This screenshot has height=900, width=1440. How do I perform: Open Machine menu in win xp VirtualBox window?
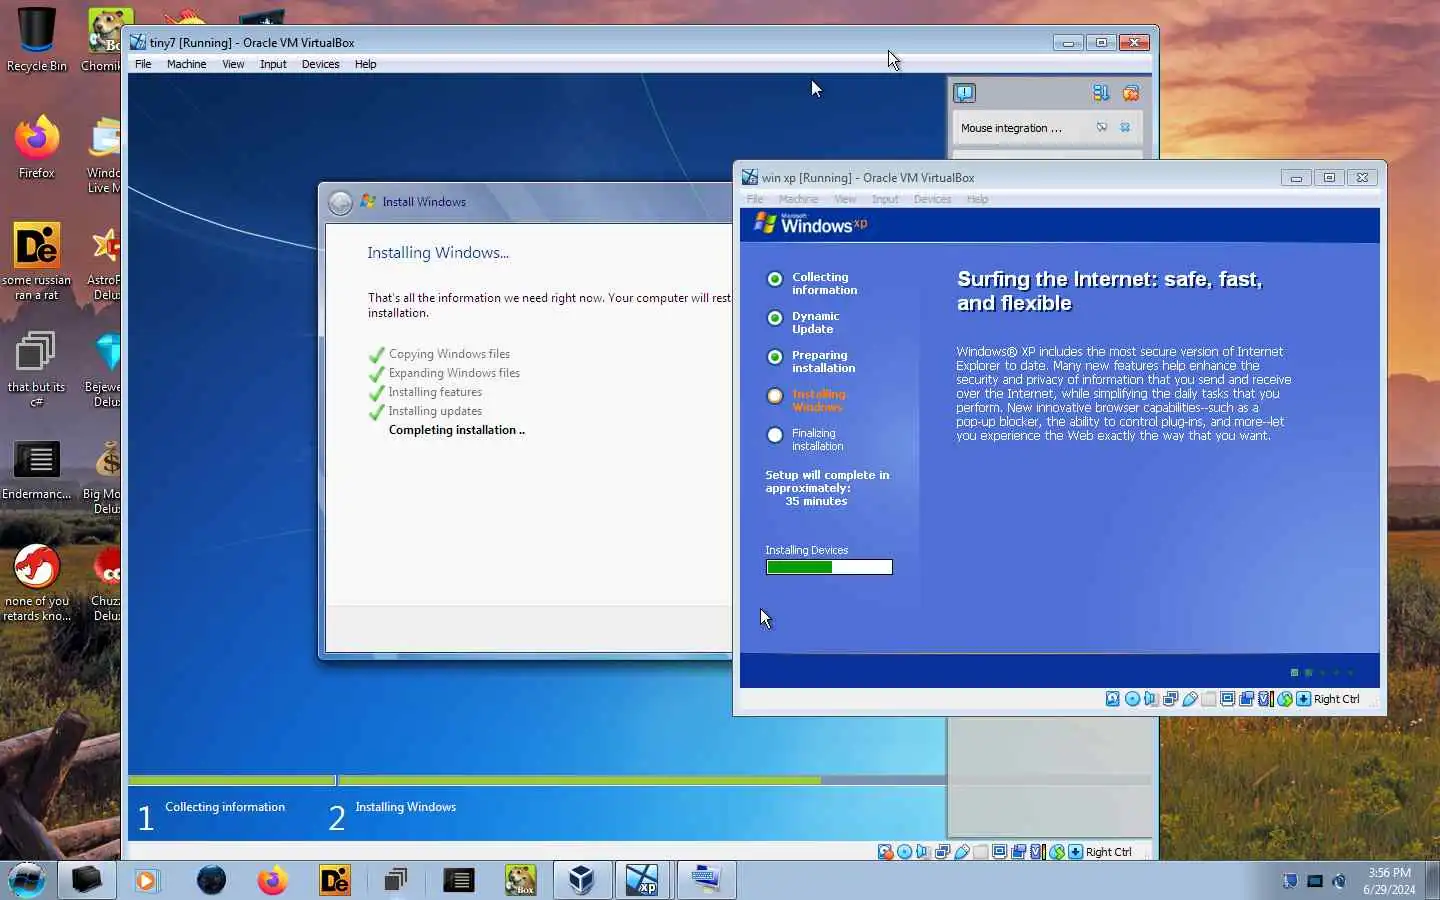point(798,199)
